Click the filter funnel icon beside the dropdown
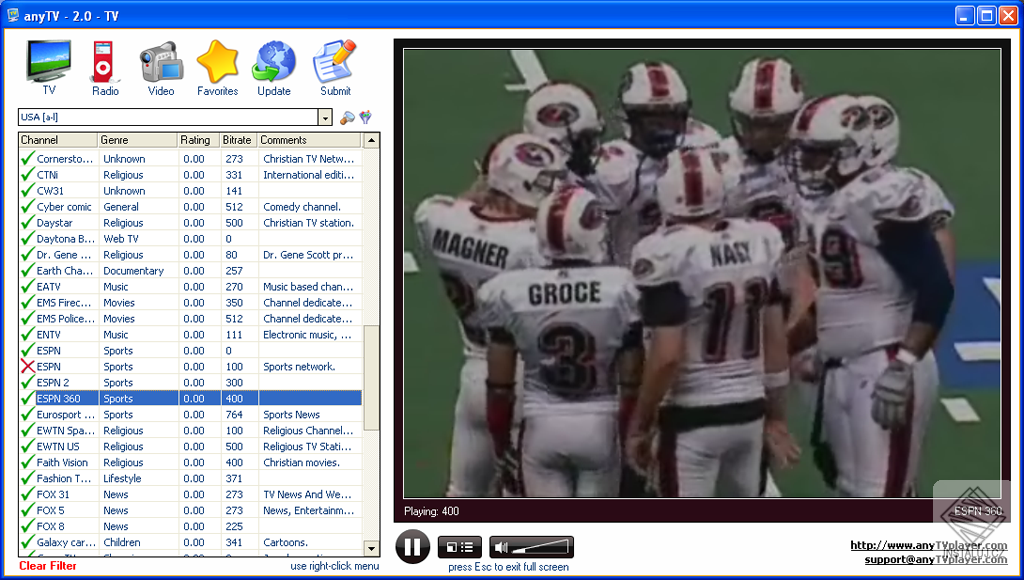Screen dimensions: 1024x580 coord(366,117)
